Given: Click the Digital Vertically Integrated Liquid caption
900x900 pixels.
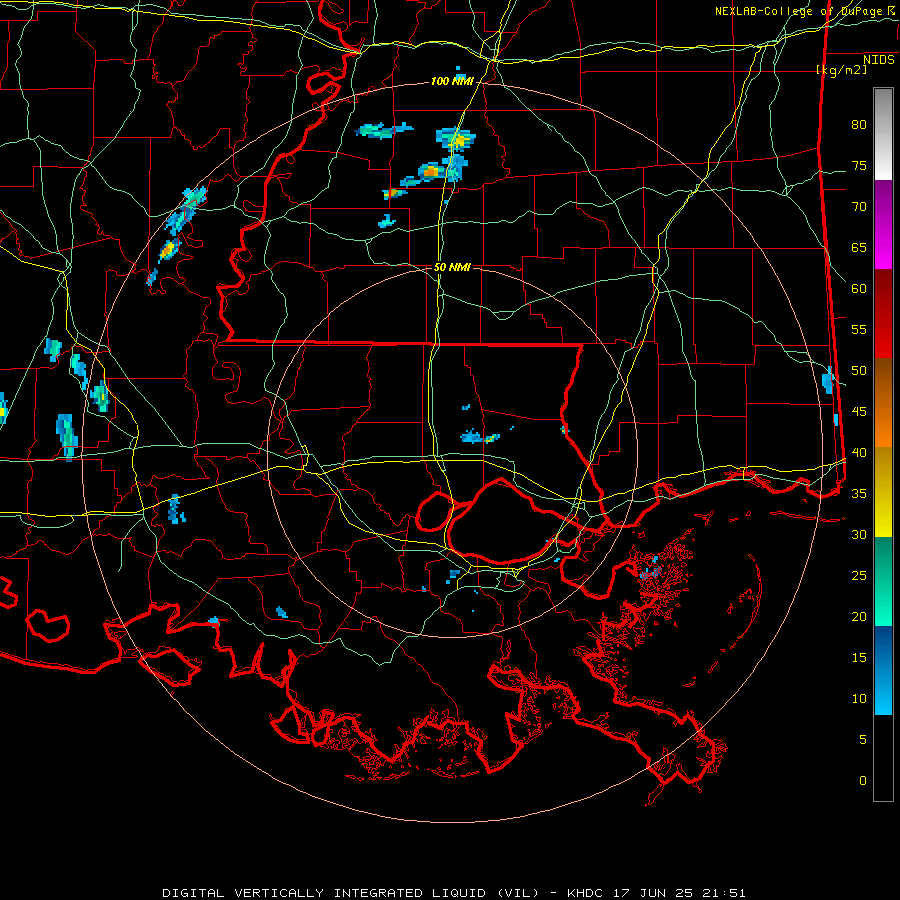Looking at the screenshot, I should tap(454, 893).
